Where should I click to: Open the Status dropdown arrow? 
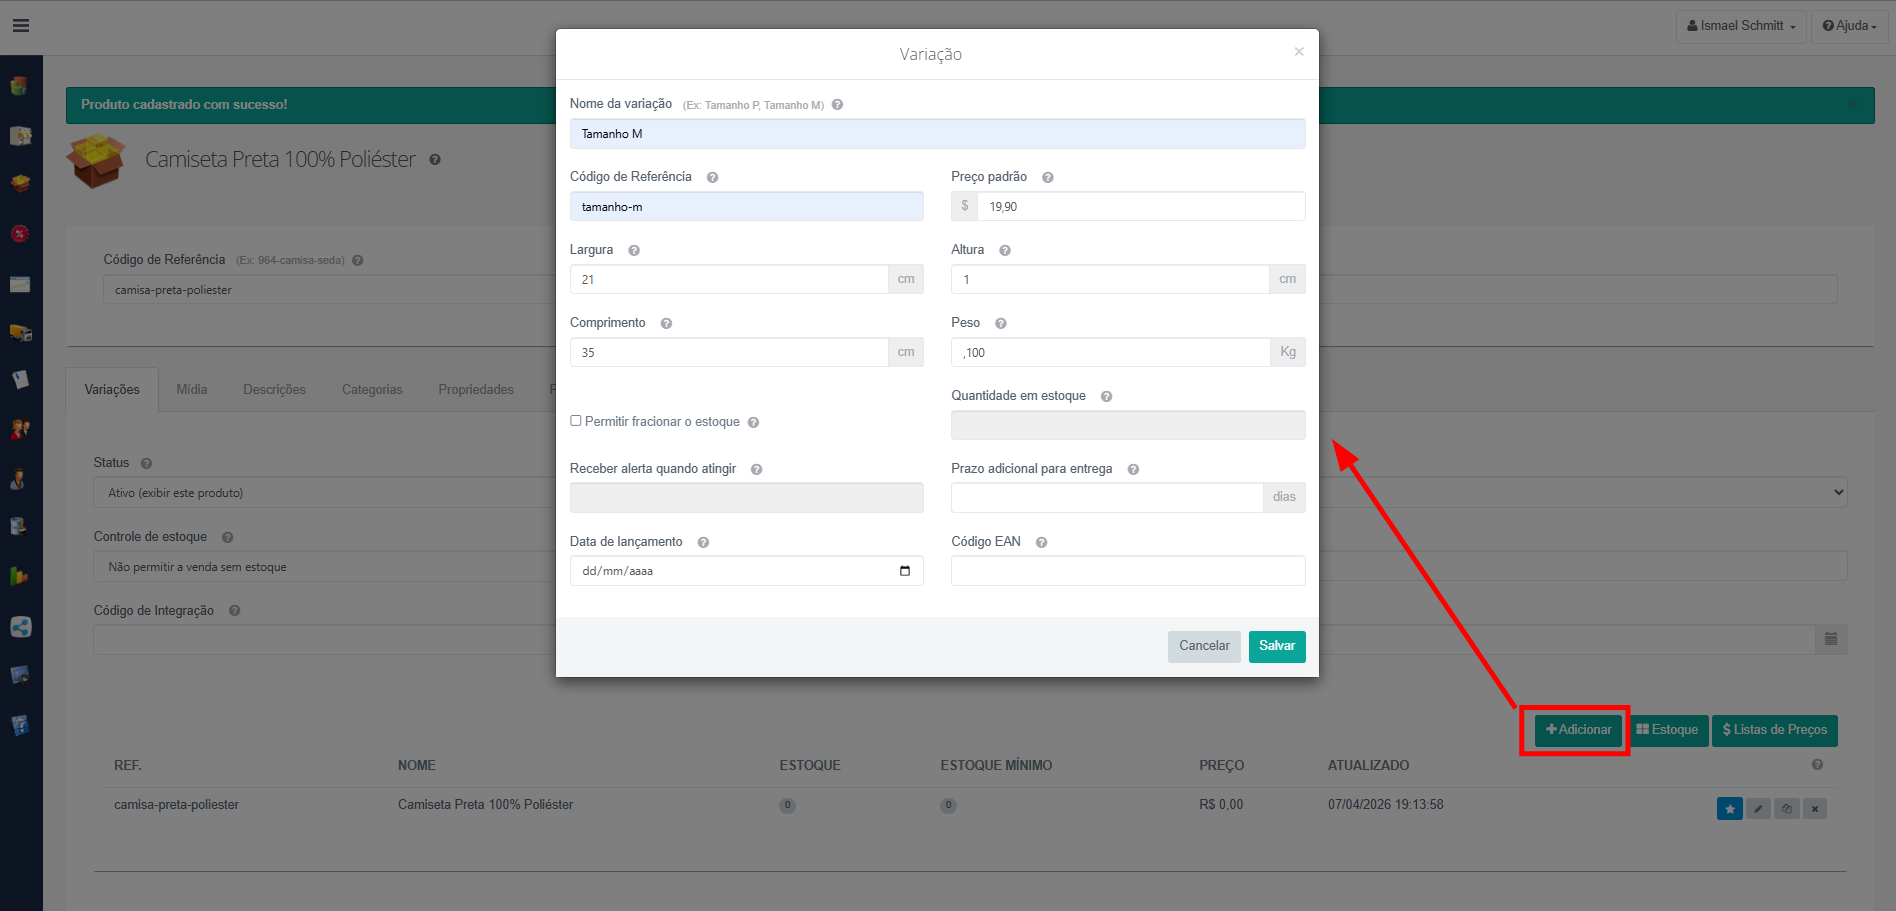click(1837, 492)
